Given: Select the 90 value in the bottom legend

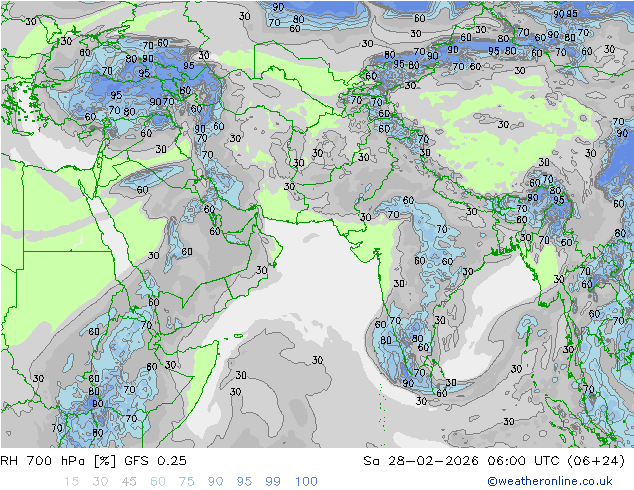Looking at the screenshot, I should click(x=215, y=482).
